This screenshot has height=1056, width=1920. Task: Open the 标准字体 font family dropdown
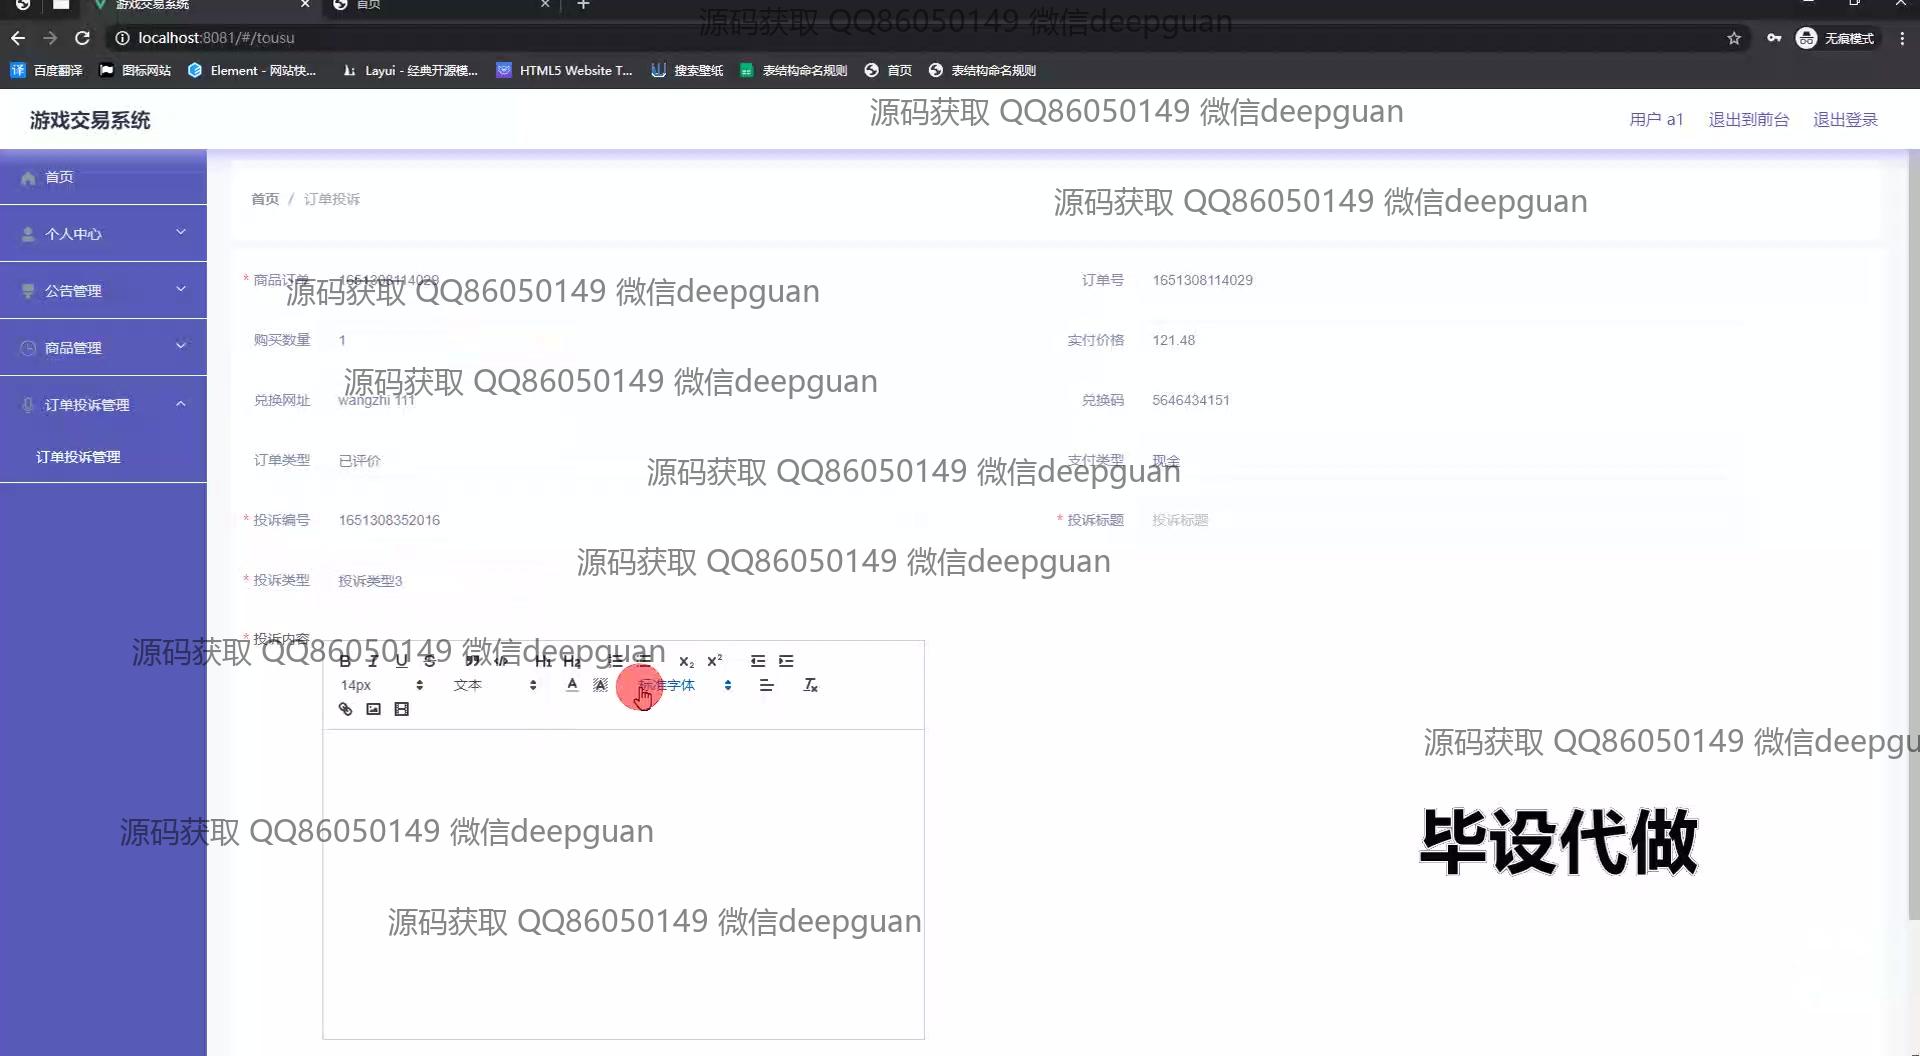[685, 685]
